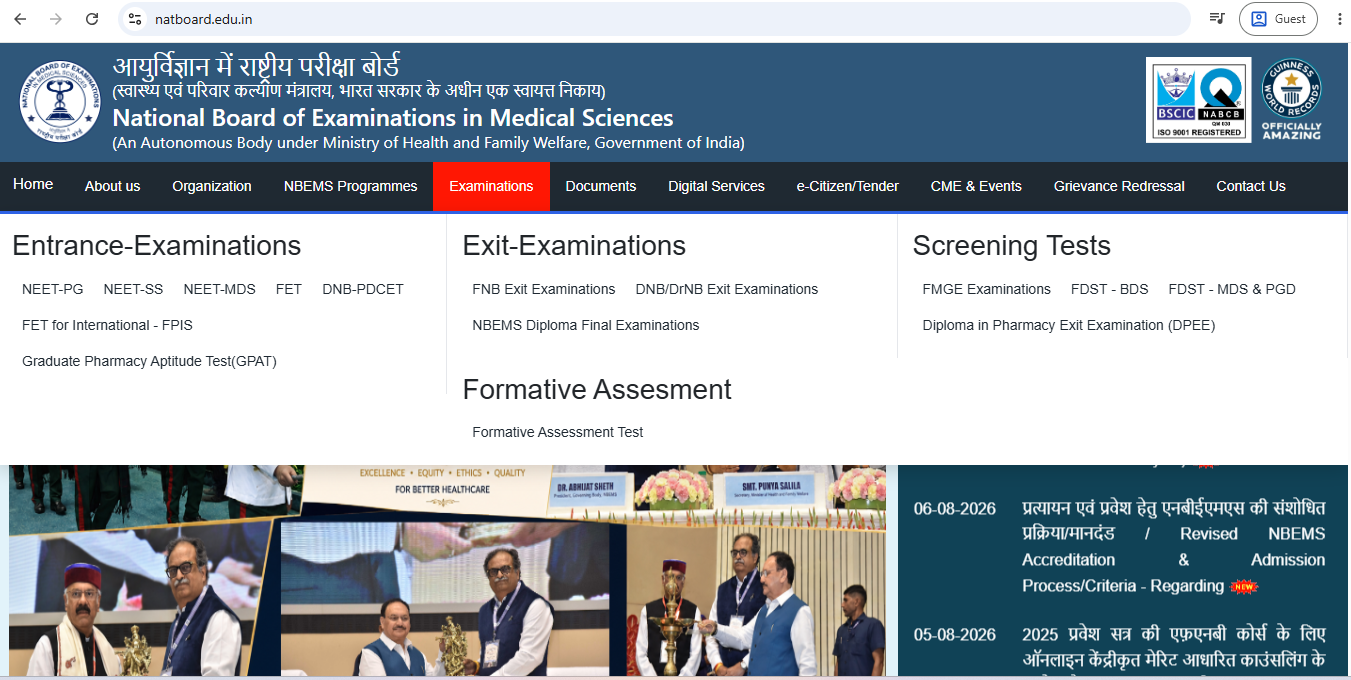The image size is (1351, 680).
Task: Open the NEET-MDS link
Action: [x=220, y=289]
